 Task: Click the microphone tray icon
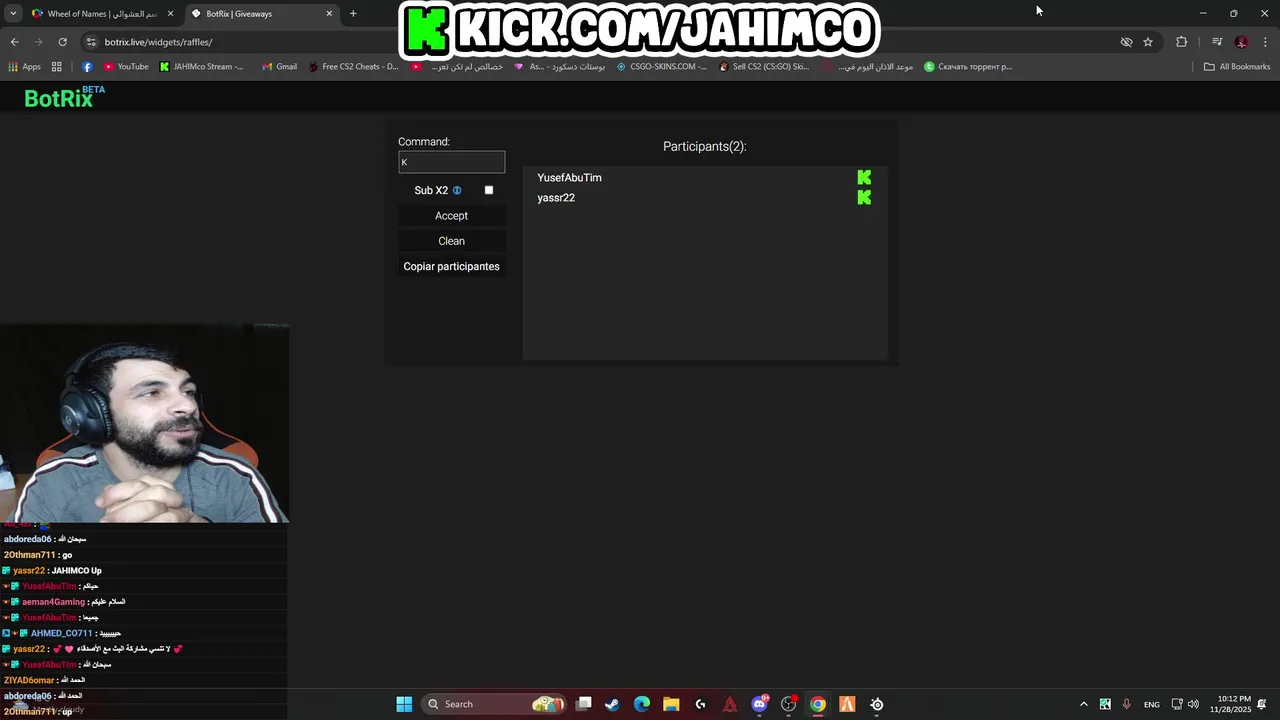(1127, 704)
